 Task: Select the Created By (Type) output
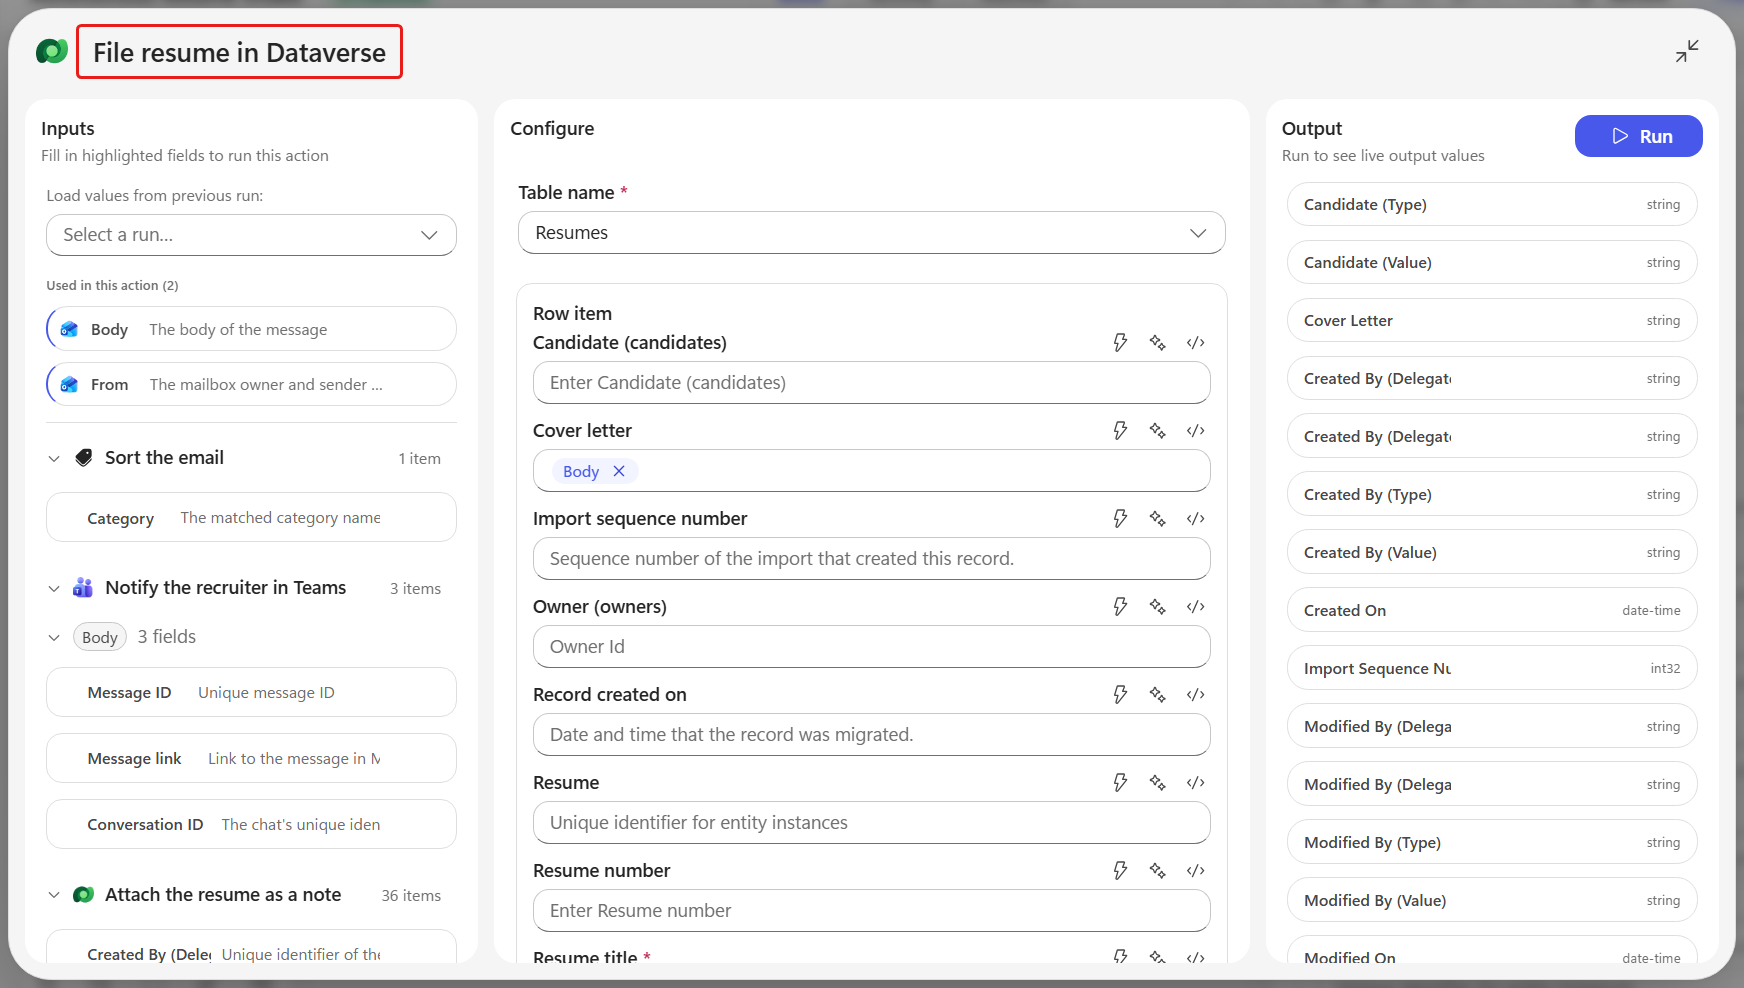(1491, 495)
